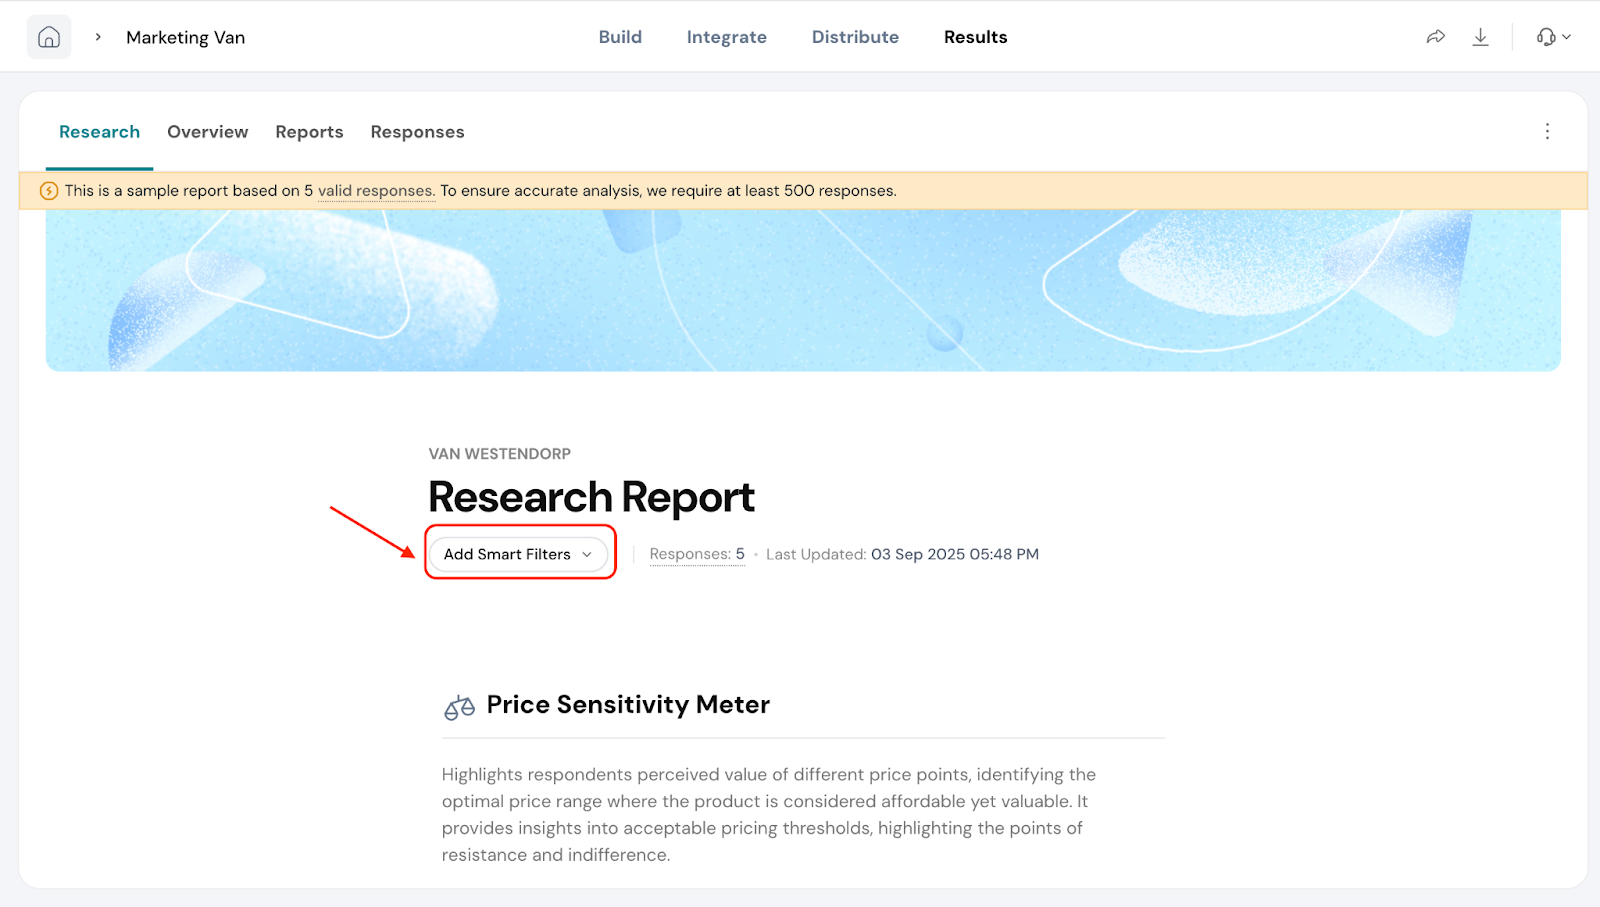The image size is (1600, 907).
Task: Click the 'valid responses' link in banner
Action: 375,191
